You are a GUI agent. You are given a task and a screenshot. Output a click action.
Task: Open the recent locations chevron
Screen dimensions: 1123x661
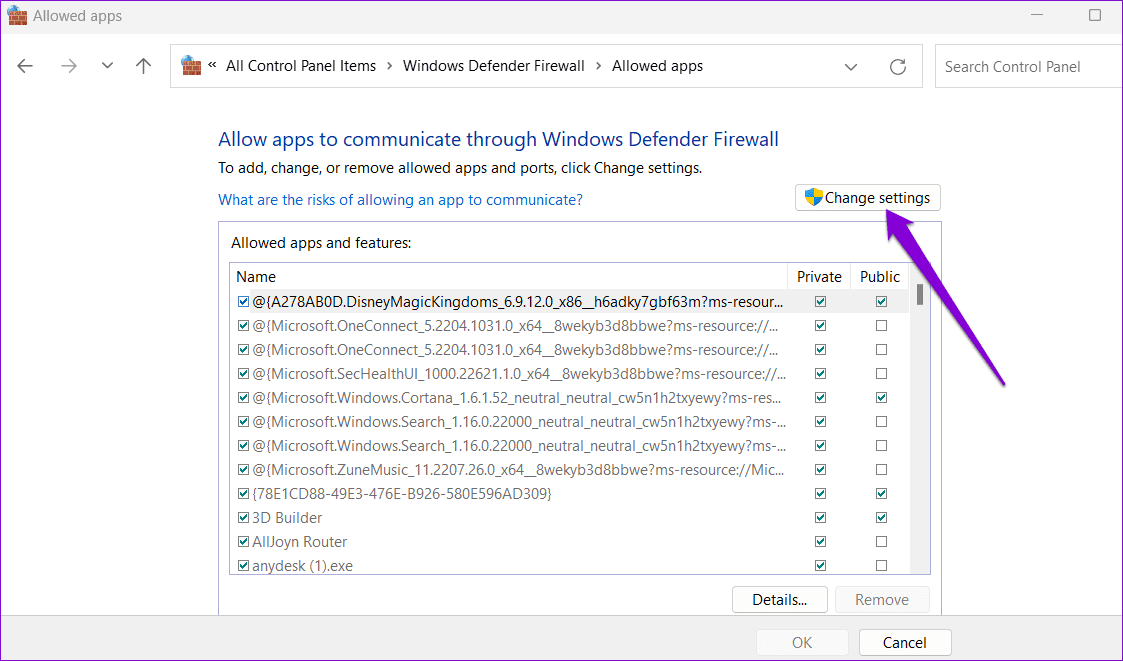click(107, 66)
